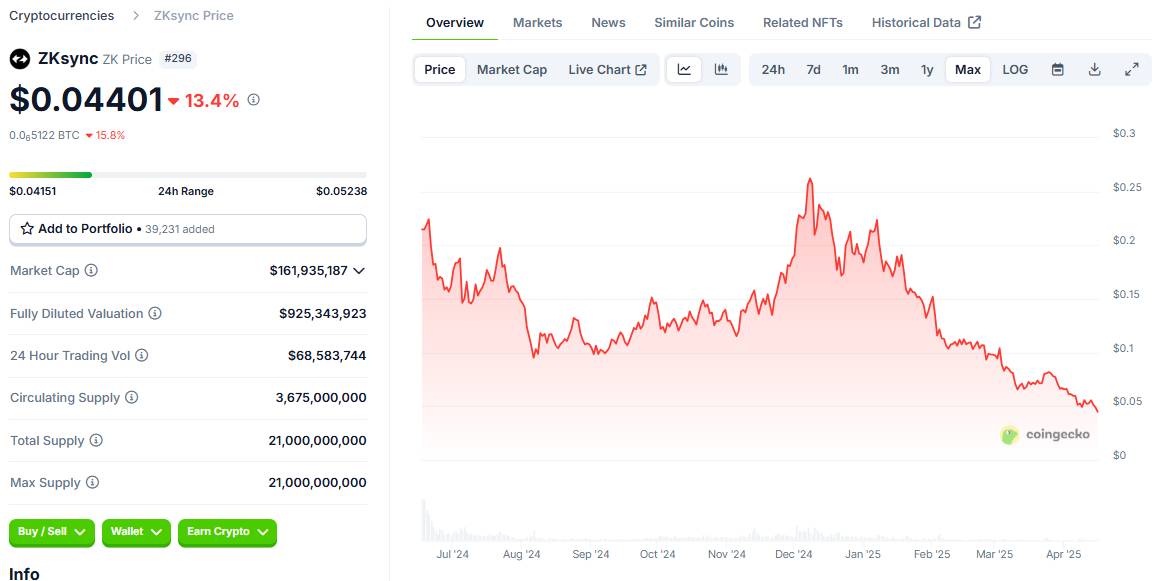Screen dimensions: 1155x581
Task: Set chart range to 1m
Action: [850, 69]
